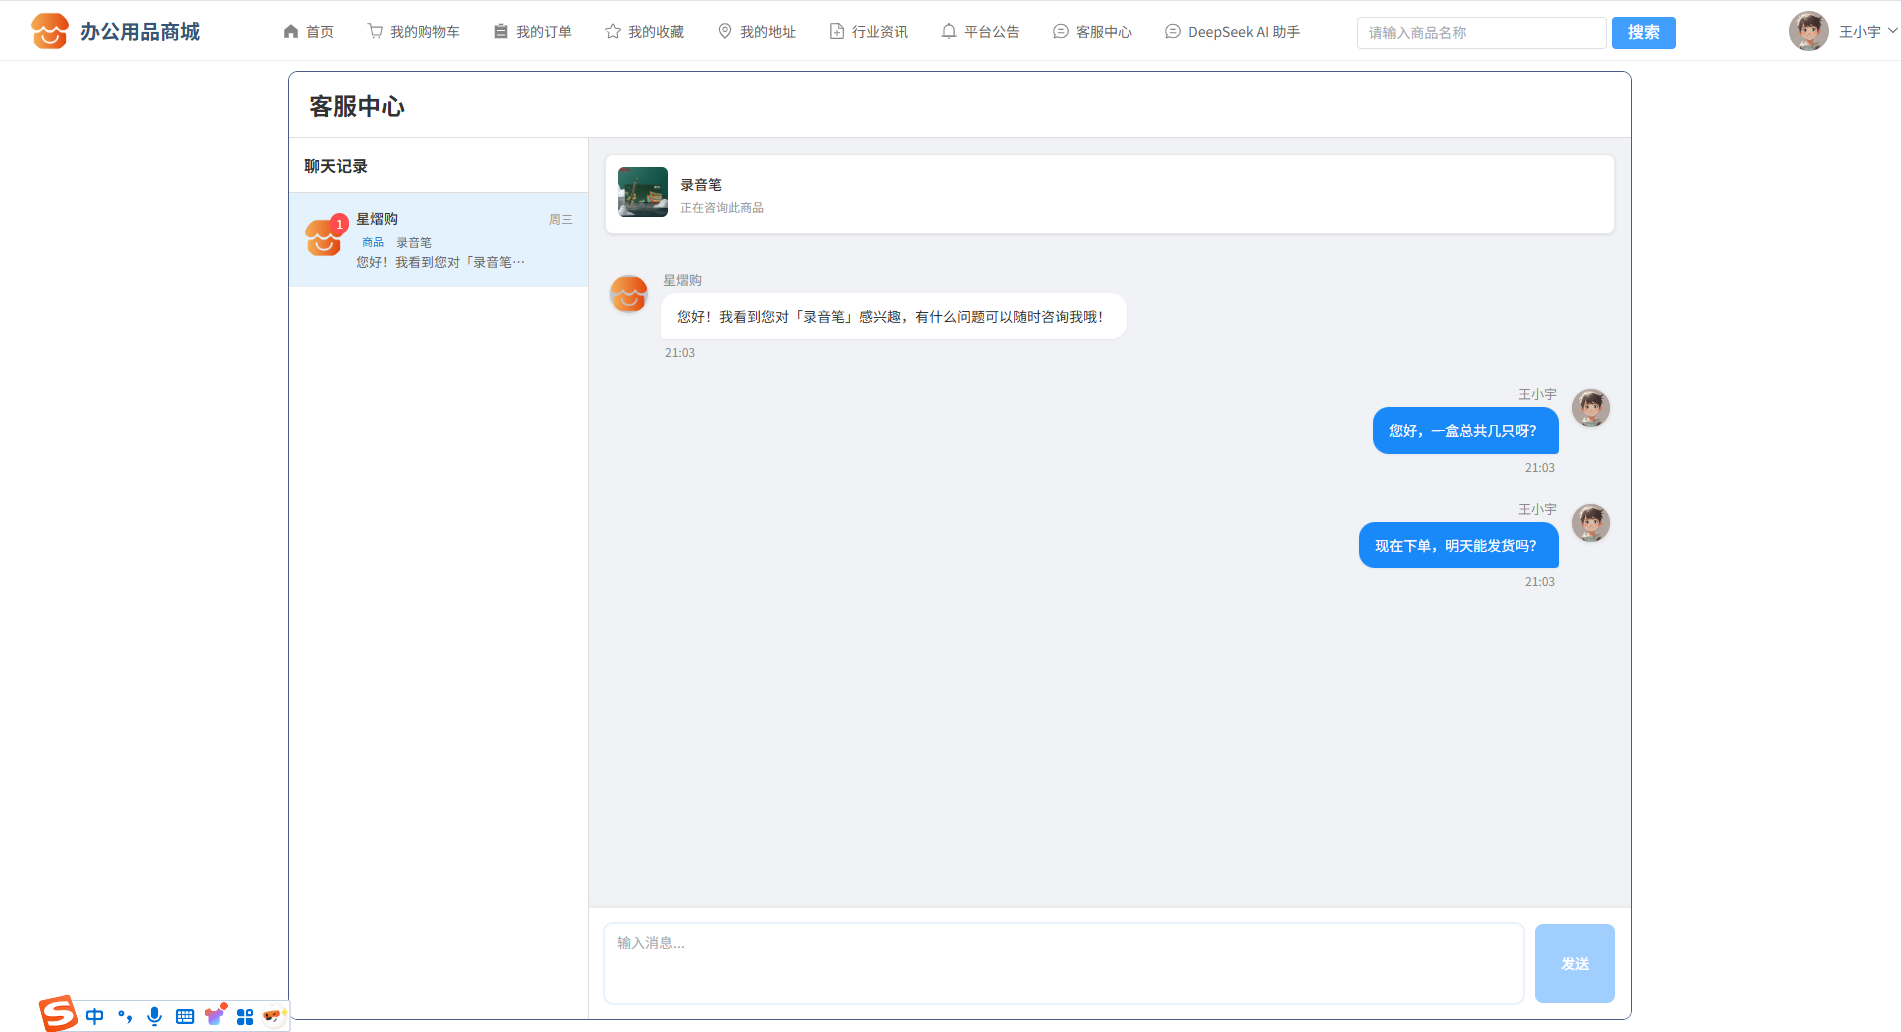Expand the 王小宇 user dropdown arrow

tap(1892, 31)
